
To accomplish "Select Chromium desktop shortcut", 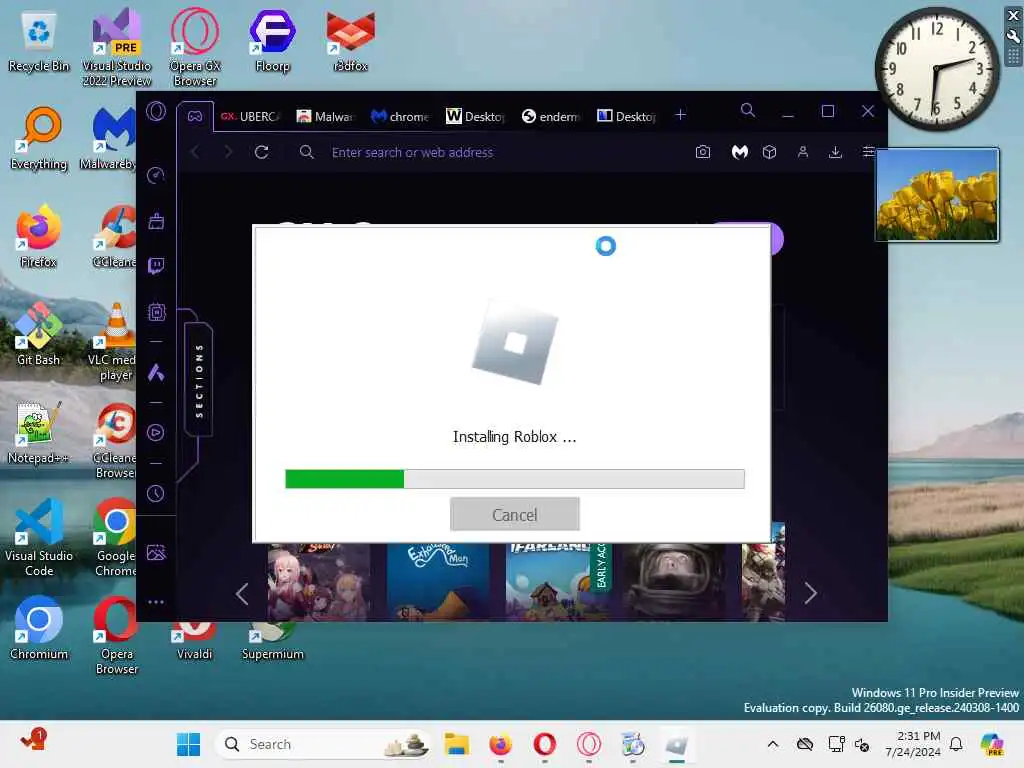I will click(39, 628).
